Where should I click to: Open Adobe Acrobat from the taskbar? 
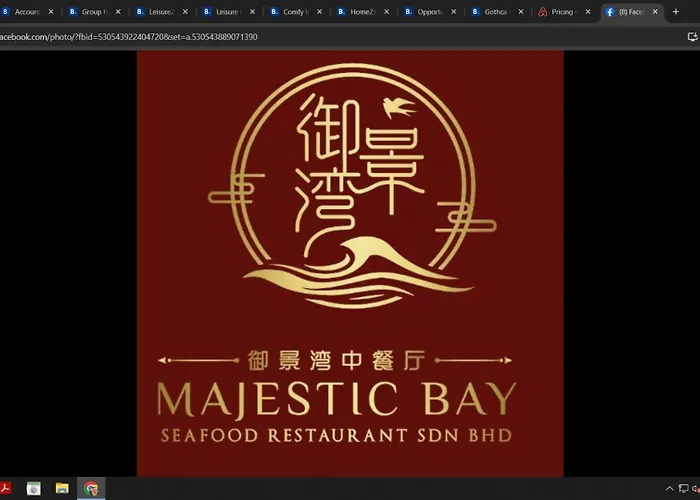4,488
